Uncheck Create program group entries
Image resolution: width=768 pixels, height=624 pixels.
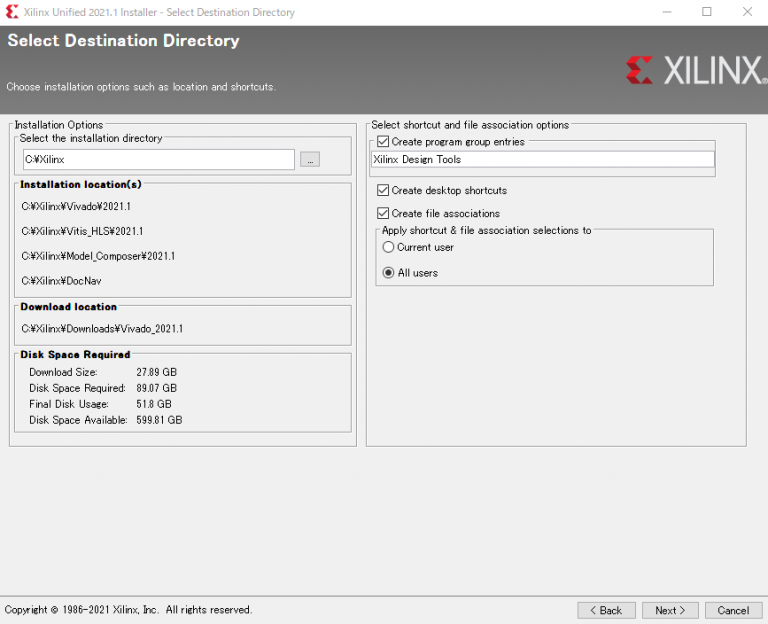tap(384, 142)
